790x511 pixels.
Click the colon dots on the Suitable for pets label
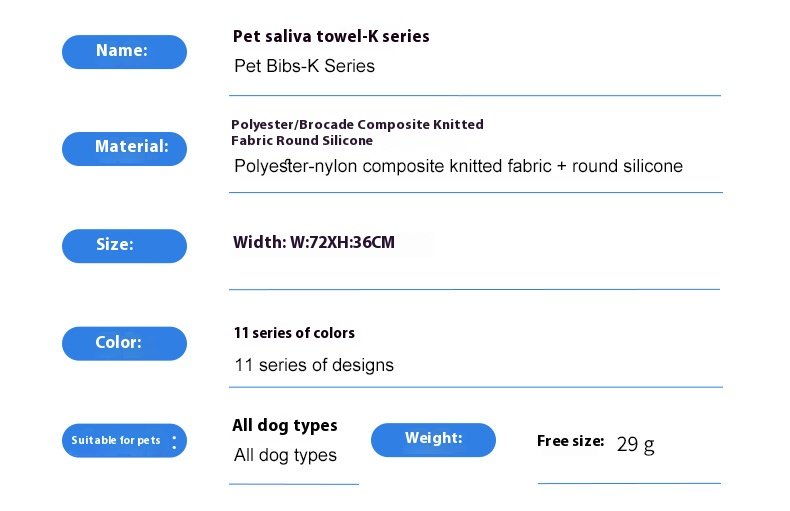174,441
